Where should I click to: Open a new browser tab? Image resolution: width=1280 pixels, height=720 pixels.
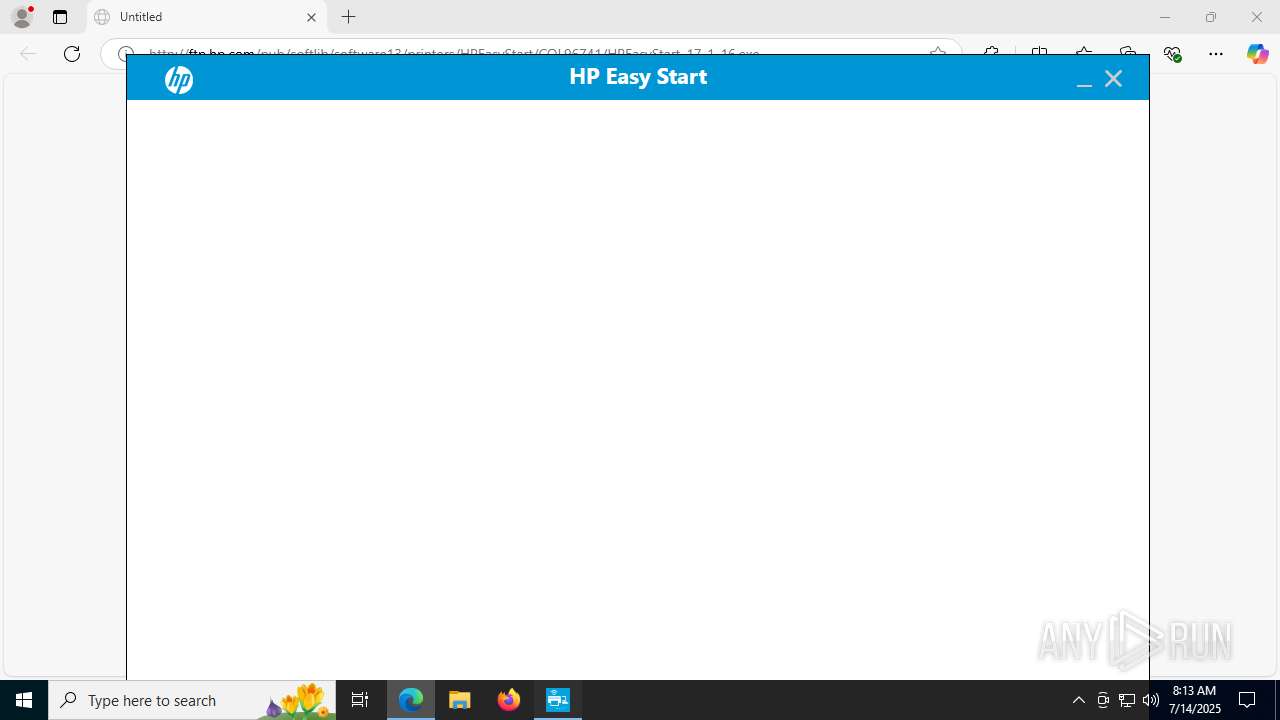click(x=348, y=17)
